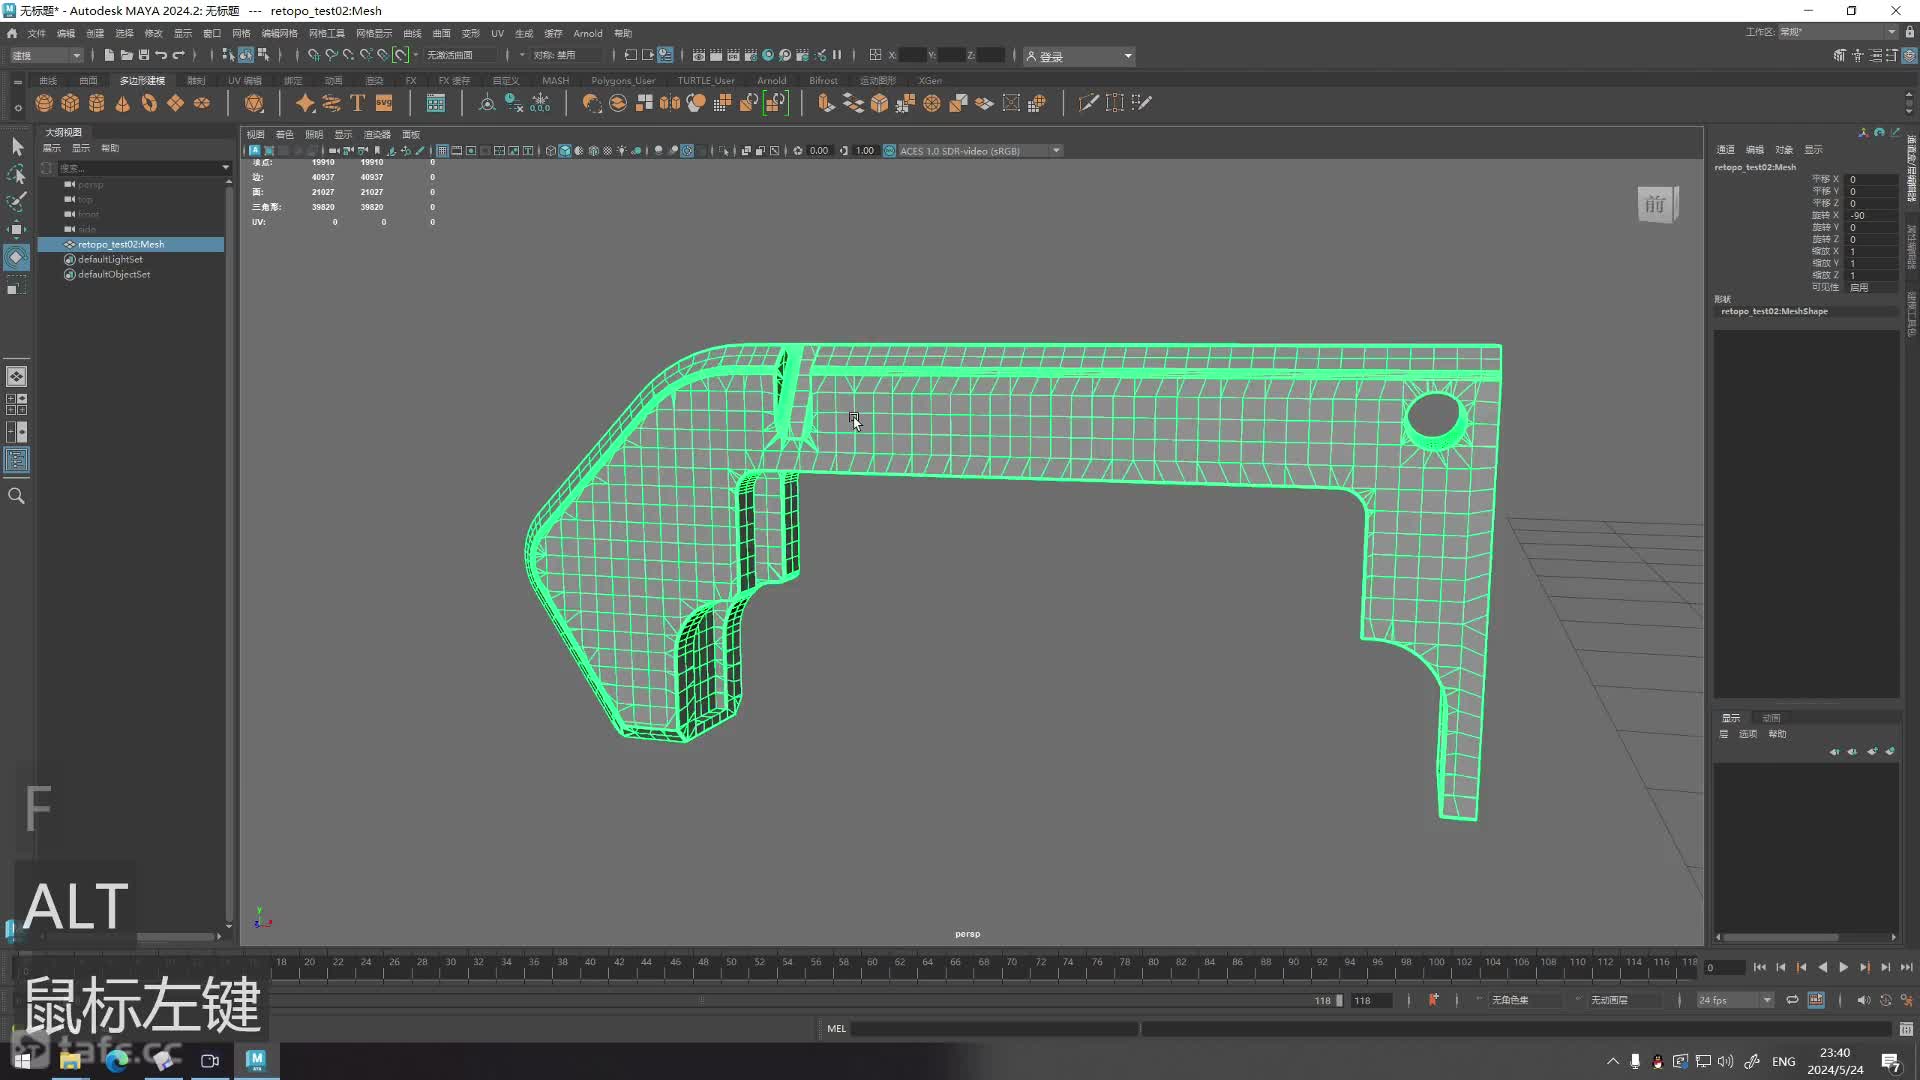1920x1080 pixels.
Task: Open the search icon in left toolbox
Action: point(17,496)
